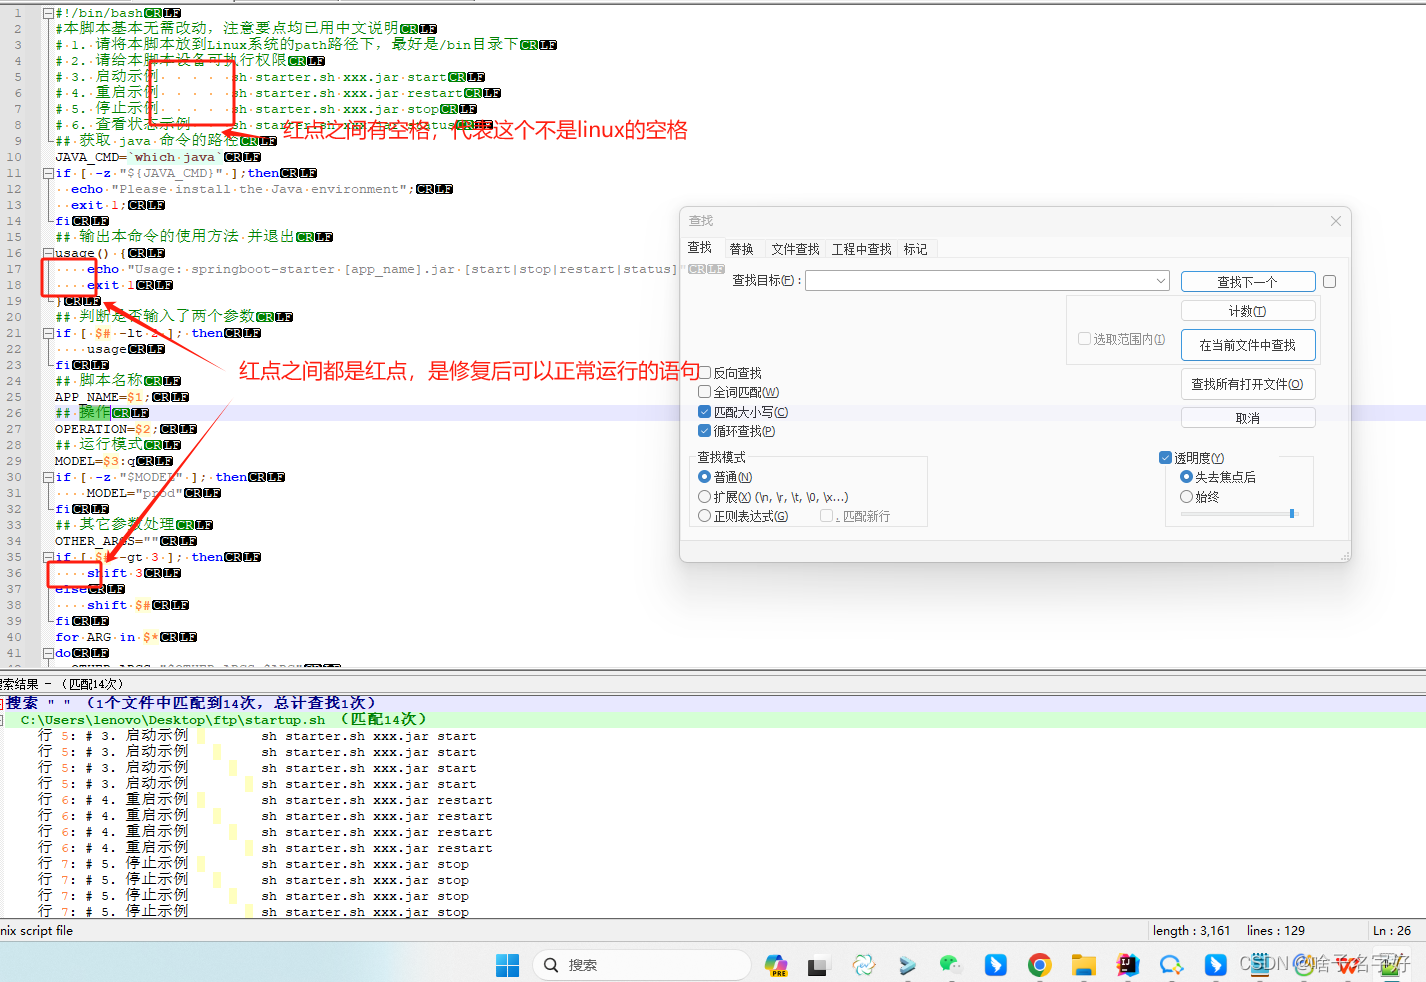The width and height of the screenshot is (1426, 982).
Task: Click the 查找下一个 button
Action: [1248, 282]
